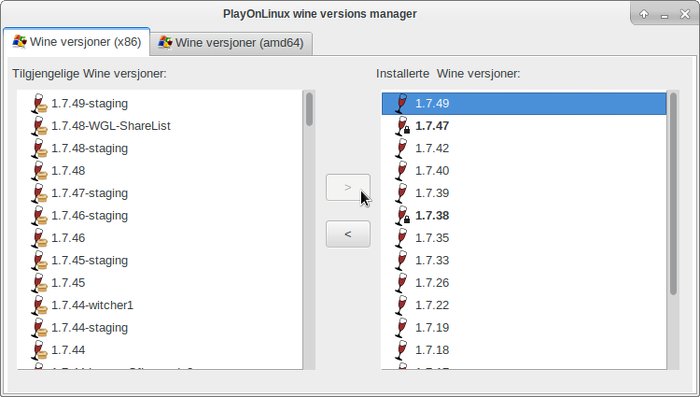700x397 pixels.
Task: Click the wine glass icon of installed 1.7.39
Action: click(x=402, y=193)
